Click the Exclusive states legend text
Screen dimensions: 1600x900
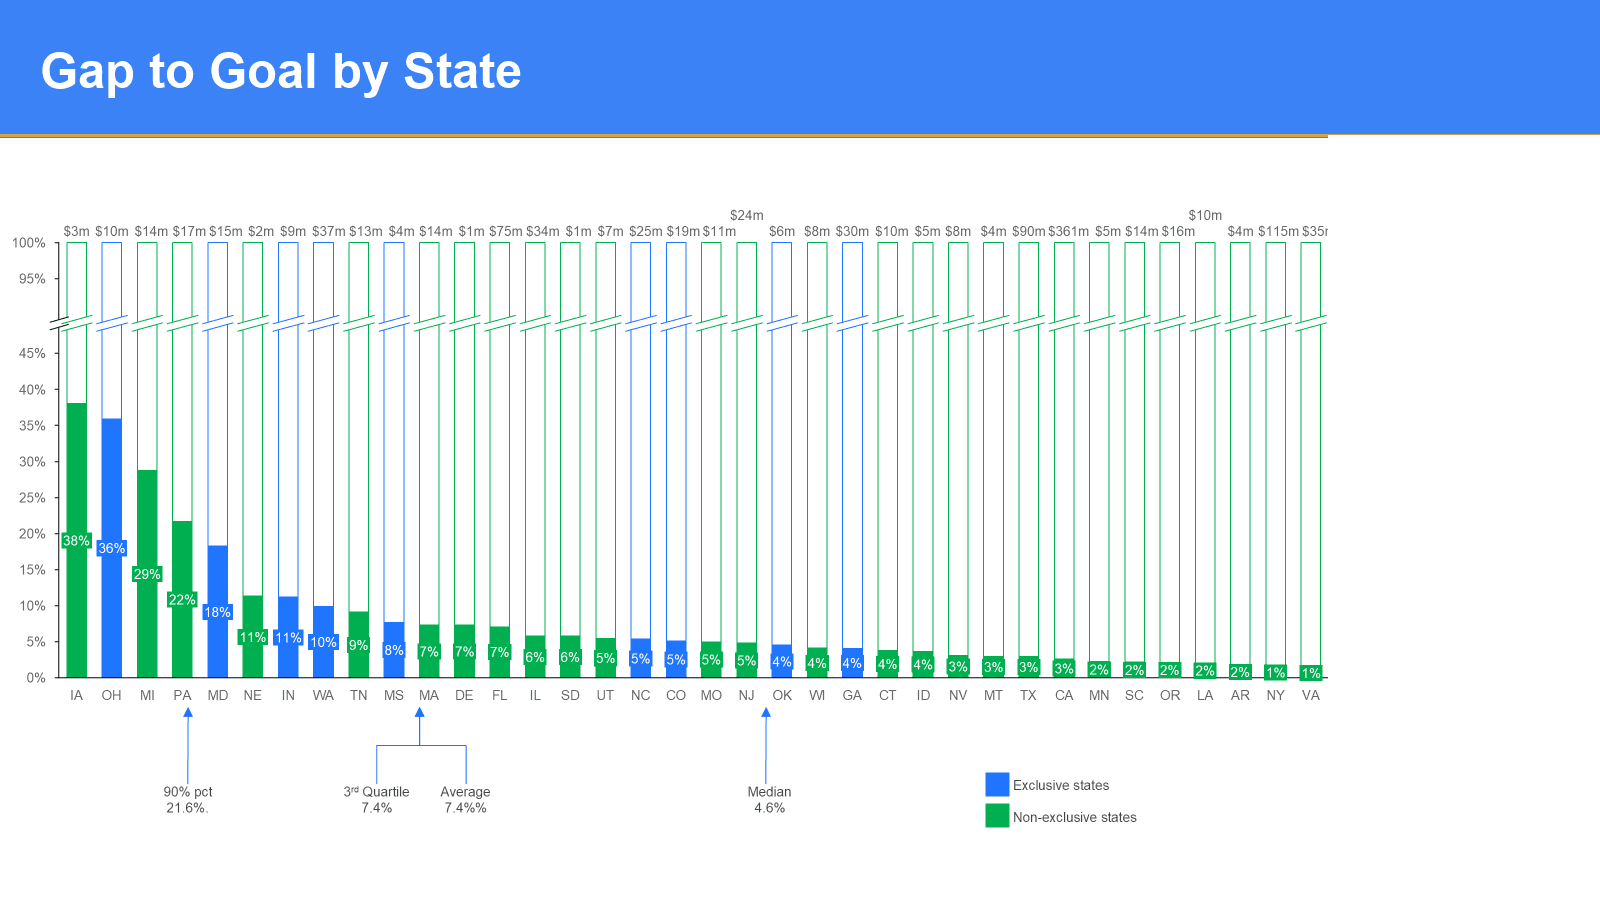(x=1060, y=785)
